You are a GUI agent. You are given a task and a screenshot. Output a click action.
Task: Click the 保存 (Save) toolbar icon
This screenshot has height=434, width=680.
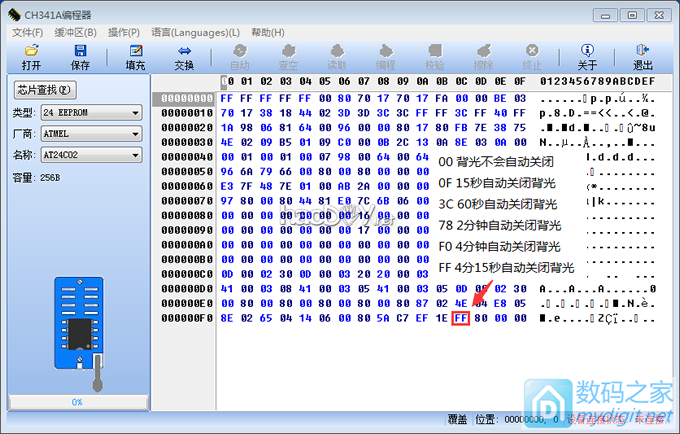point(80,57)
